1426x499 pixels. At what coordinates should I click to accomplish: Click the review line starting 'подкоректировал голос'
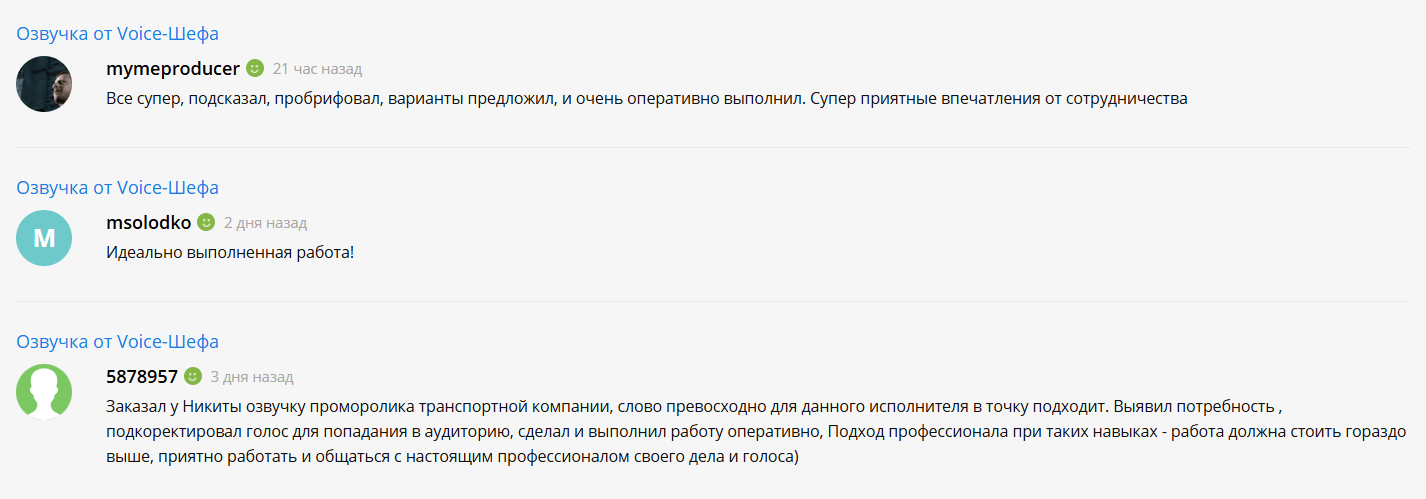coord(756,432)
